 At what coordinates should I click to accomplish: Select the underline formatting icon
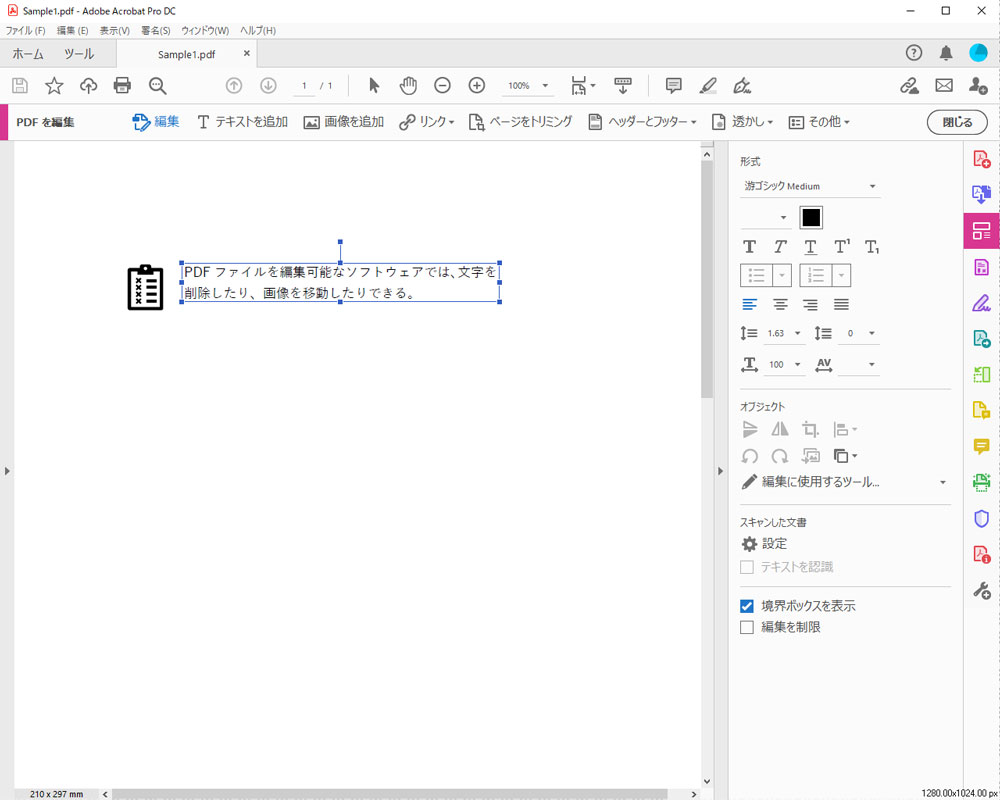[810, 247]
